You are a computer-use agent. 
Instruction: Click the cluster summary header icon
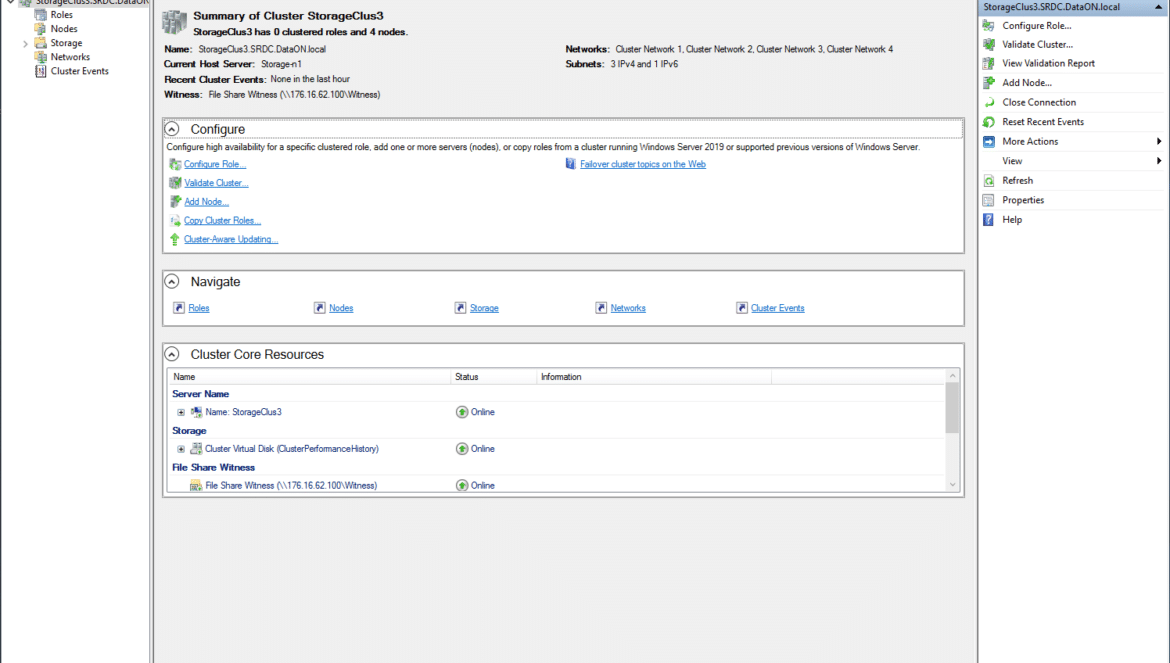click(175, 22)
